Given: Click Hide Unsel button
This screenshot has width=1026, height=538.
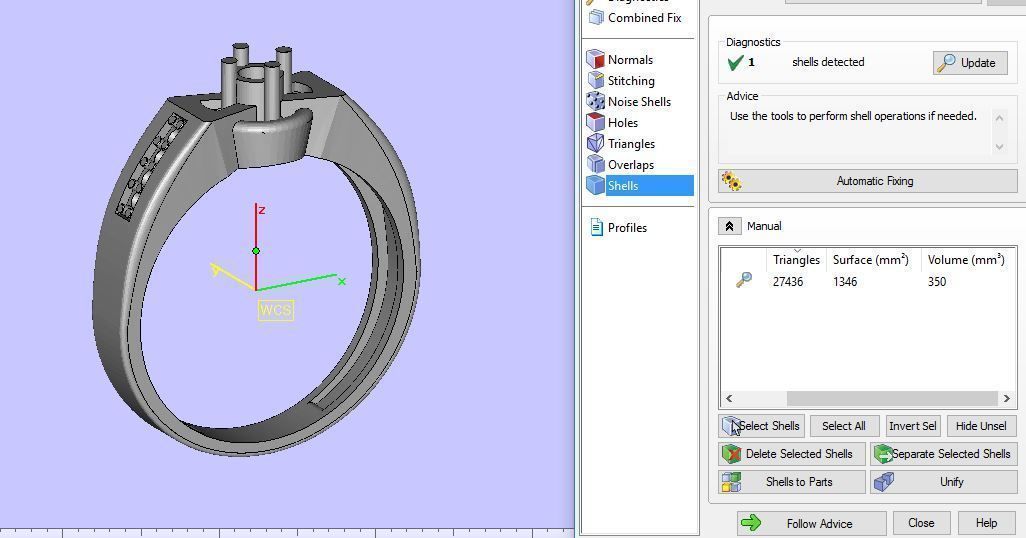Looking at the screenshot, I should [x=981, y=426].
